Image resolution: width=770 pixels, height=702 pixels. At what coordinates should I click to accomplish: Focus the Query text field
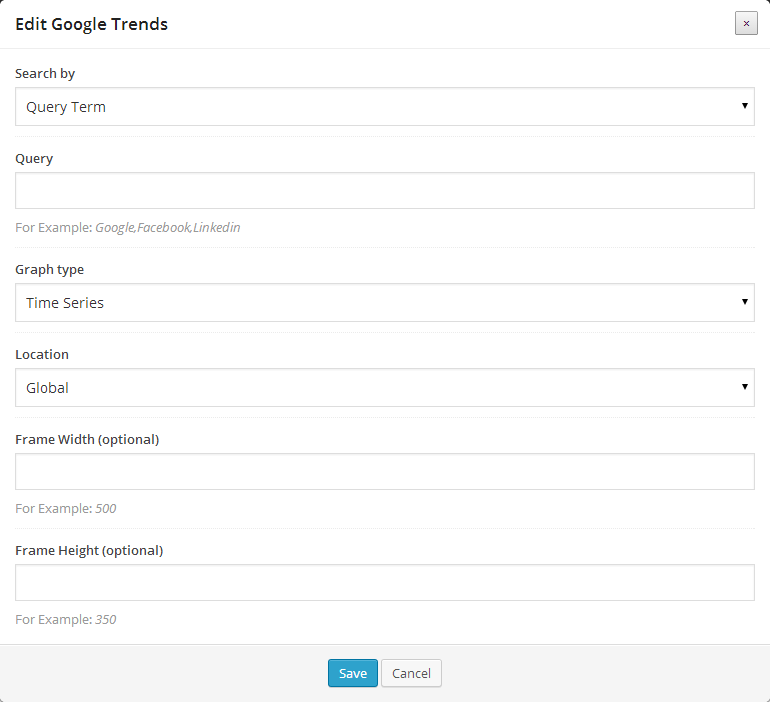pyautogui.click(x=384, y=191)
